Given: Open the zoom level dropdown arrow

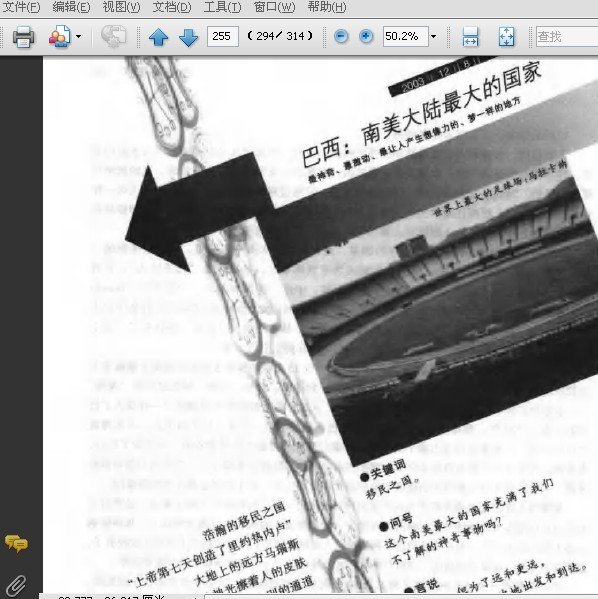Looking at the screenshot, I should pos(433,37).
